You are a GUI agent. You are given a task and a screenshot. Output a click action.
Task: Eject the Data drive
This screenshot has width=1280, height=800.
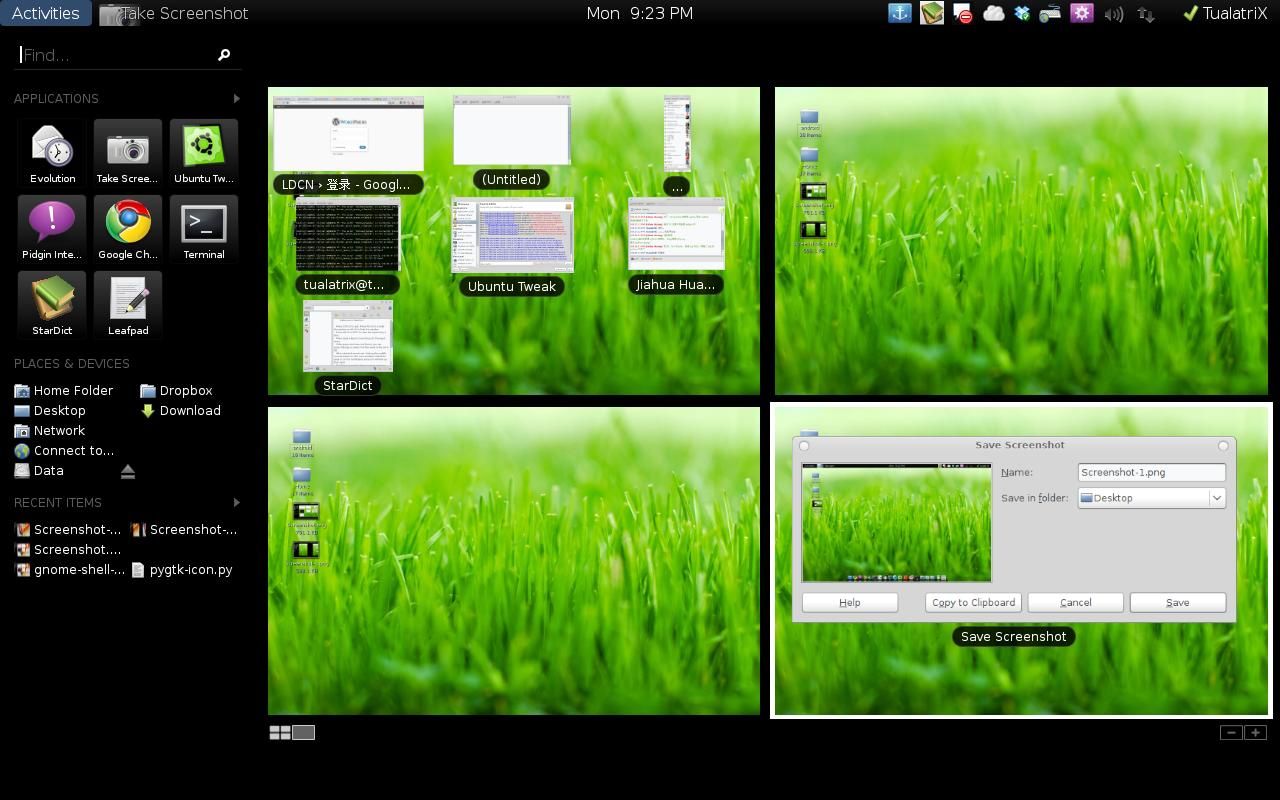point(127,471)
